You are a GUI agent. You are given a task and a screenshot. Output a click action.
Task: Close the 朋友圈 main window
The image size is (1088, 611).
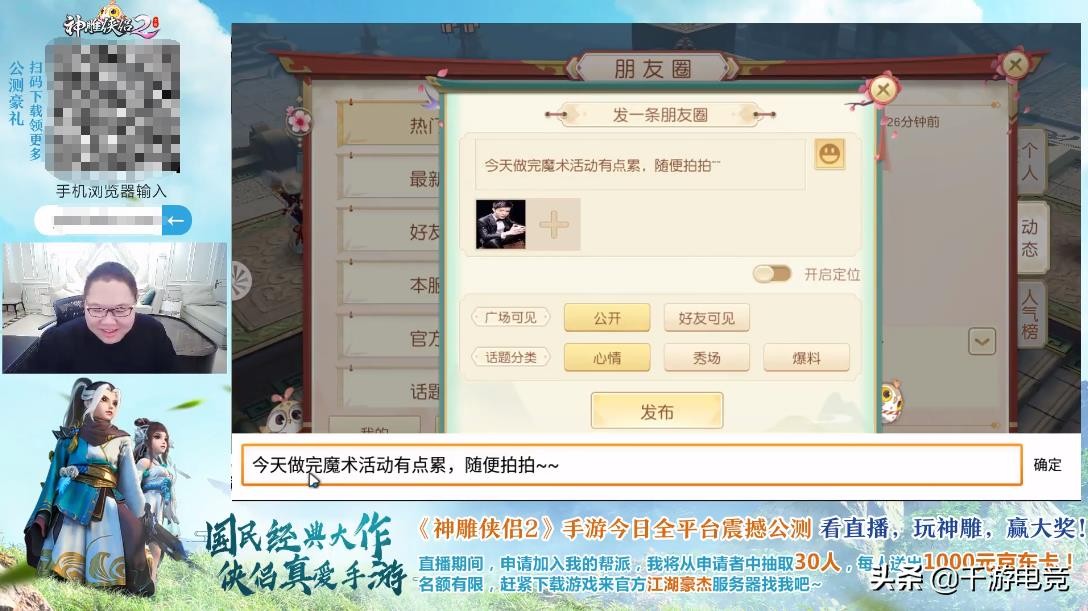(1015, 65)
